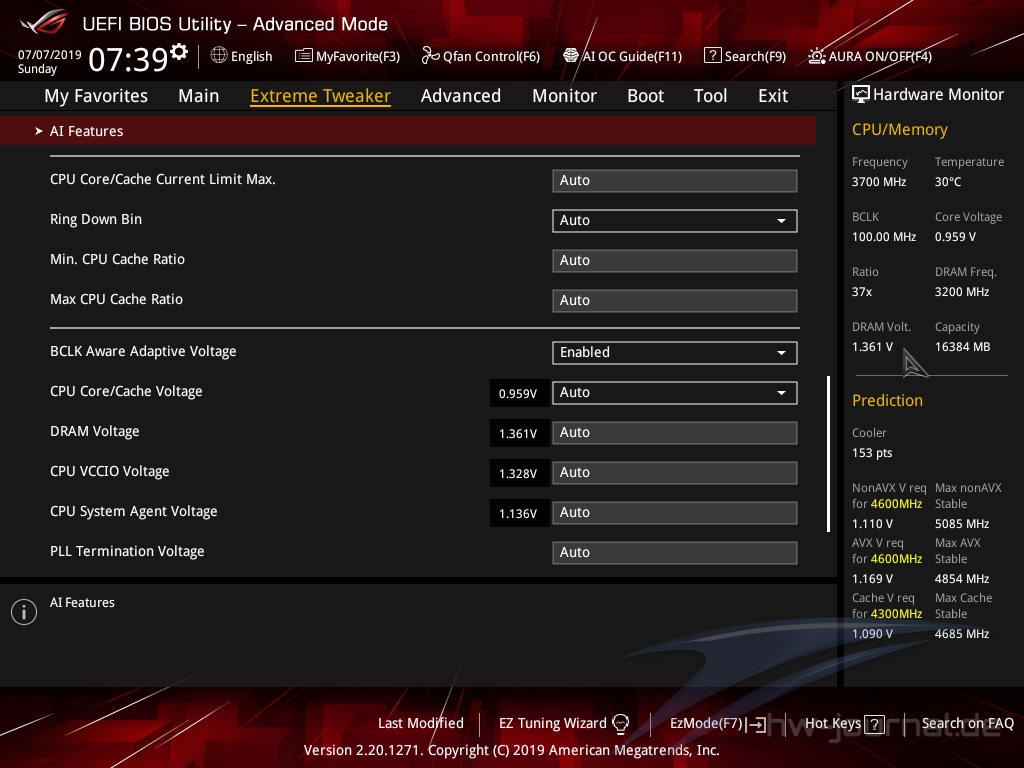This screenshot has height=768, width=1024.
Task: Click PLL Termination Voltage field
Action: click(675, 552)
